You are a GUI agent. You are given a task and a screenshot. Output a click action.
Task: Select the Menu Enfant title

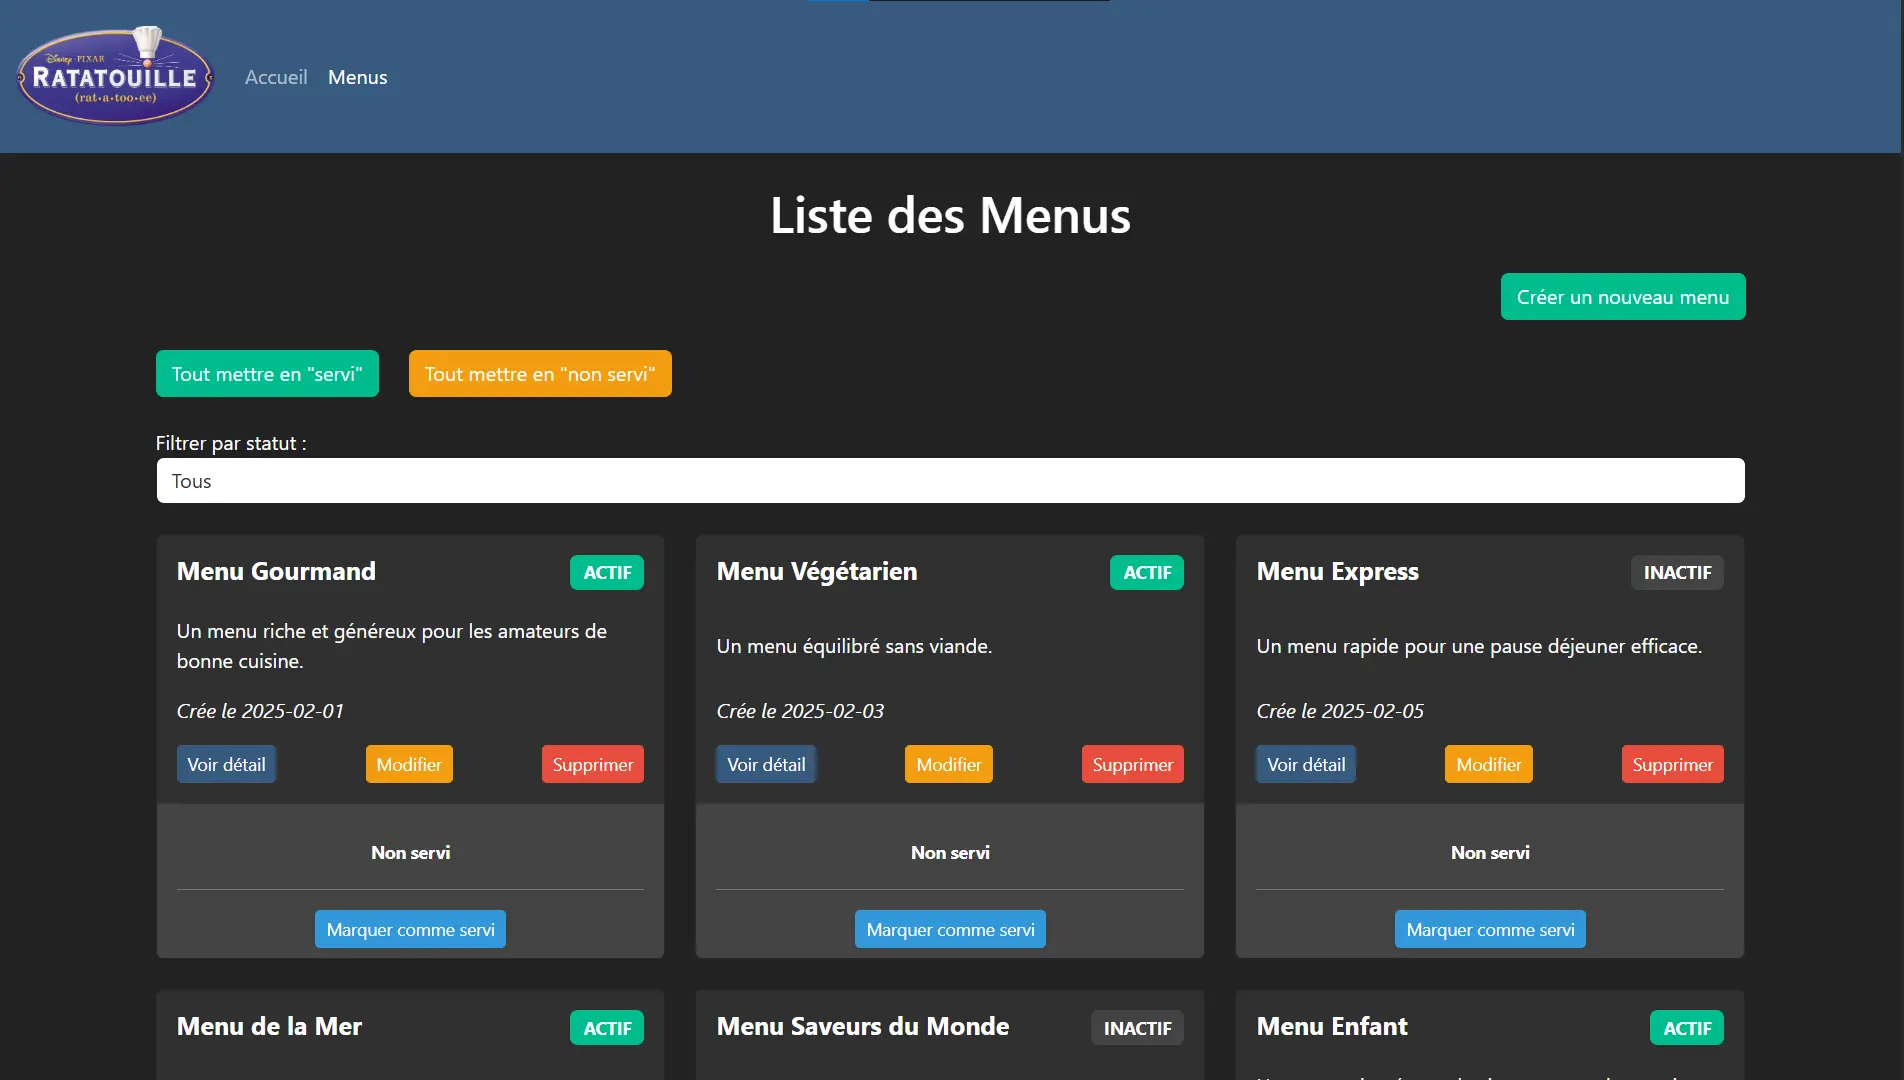pyautogui.click(x=1332, y=1026)
